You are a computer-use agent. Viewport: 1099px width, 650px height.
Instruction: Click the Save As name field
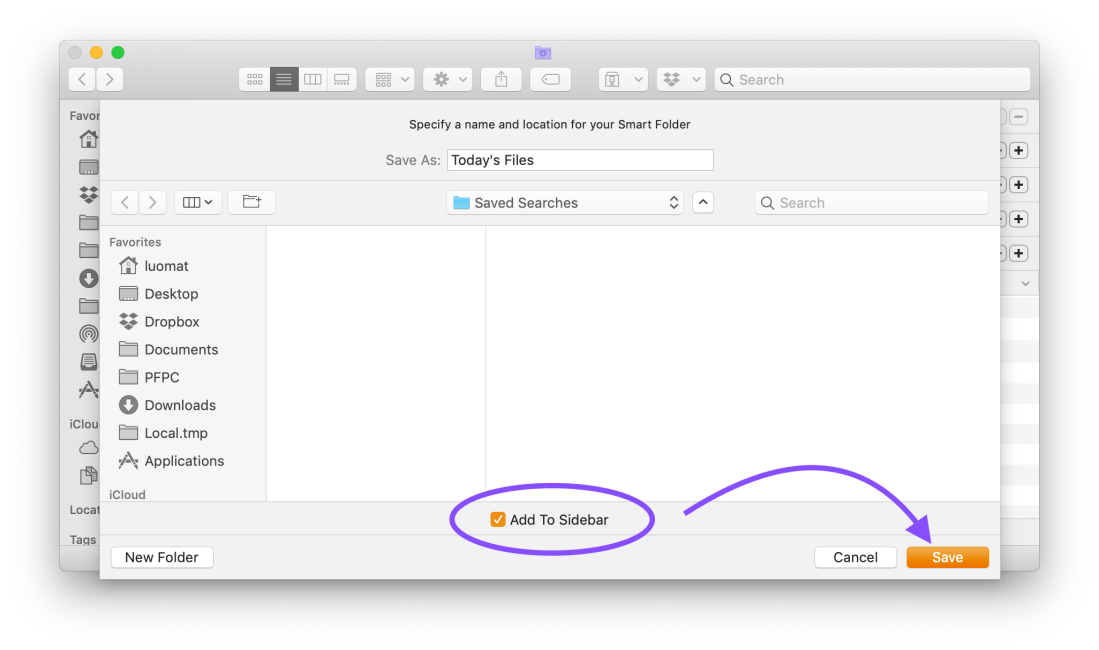click(x=580, y=160)
